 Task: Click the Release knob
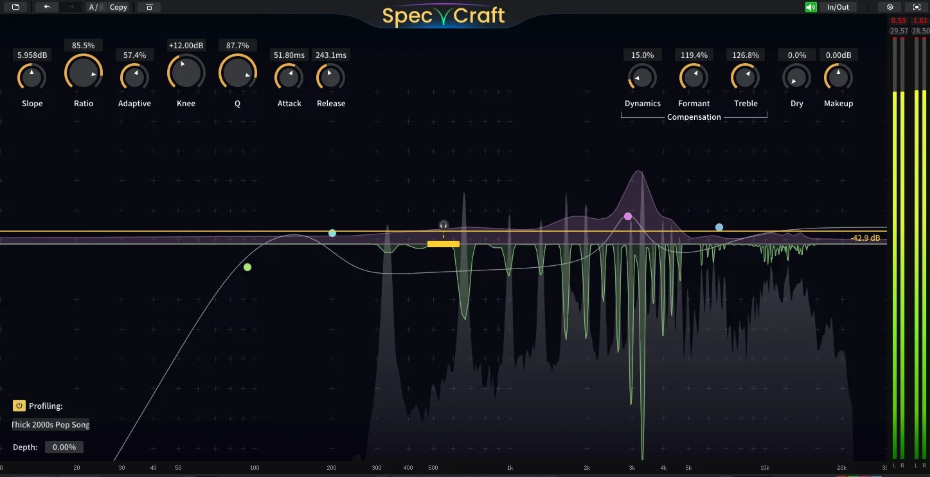click(330, 77)
